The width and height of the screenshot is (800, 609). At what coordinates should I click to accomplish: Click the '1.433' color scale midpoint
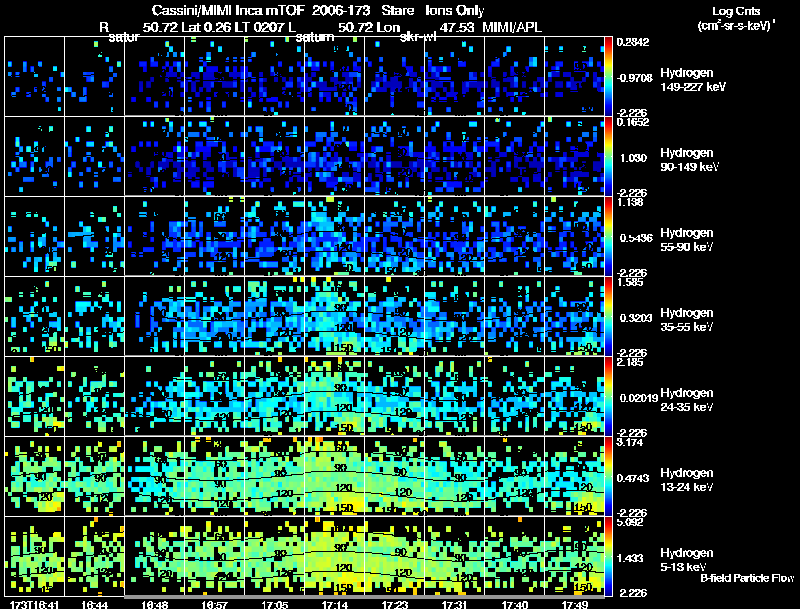[630, 559]
